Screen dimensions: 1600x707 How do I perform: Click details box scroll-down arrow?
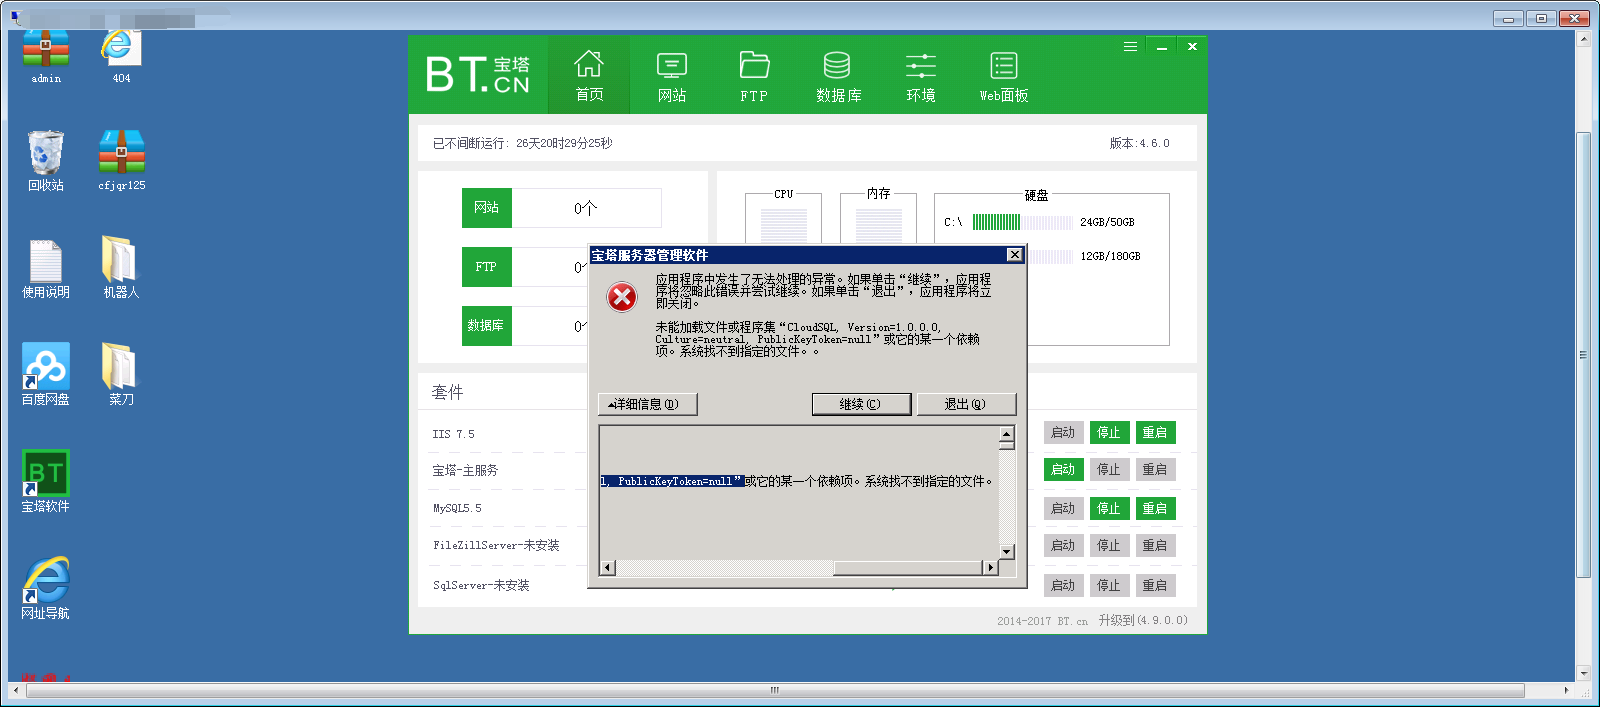point(1007,552)
